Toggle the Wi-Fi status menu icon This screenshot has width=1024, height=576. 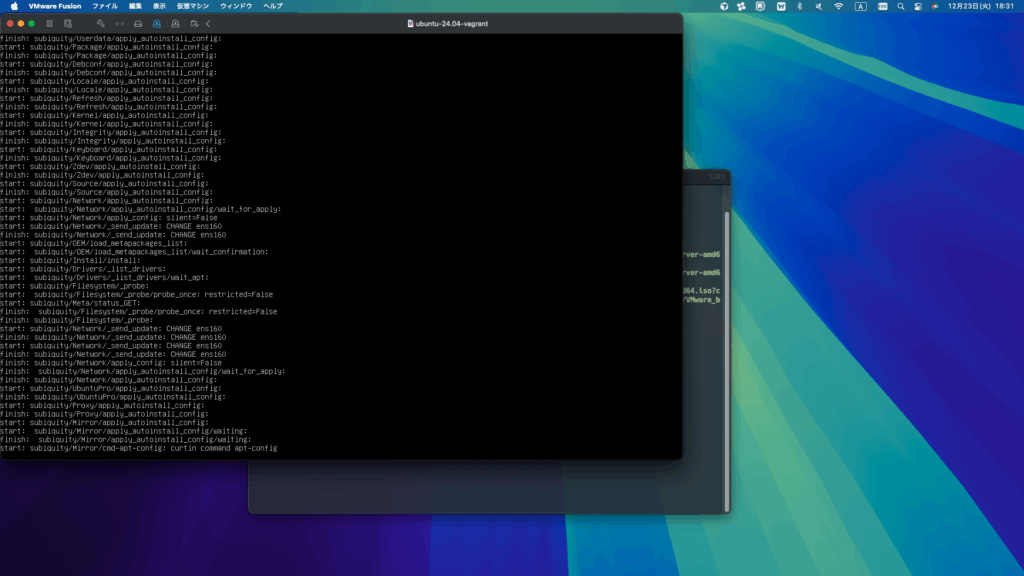[x=838, y=6]
